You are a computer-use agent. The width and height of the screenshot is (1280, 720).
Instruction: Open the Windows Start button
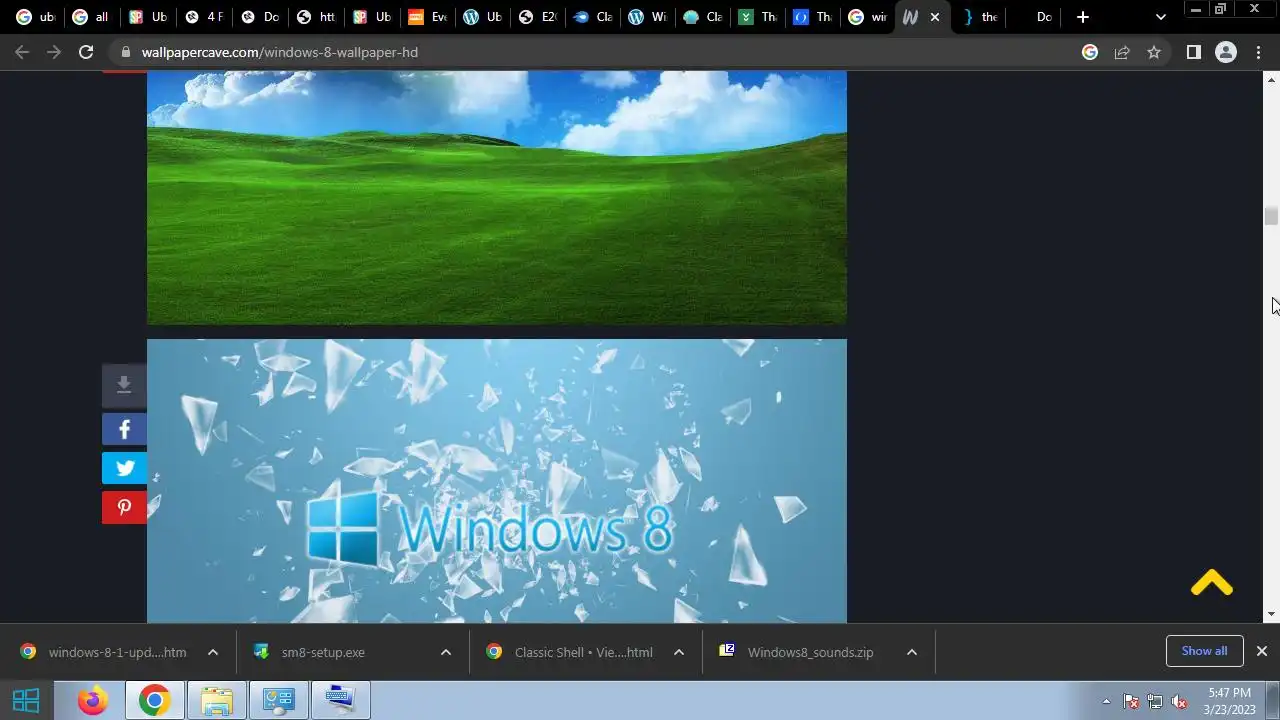[26, 700]
